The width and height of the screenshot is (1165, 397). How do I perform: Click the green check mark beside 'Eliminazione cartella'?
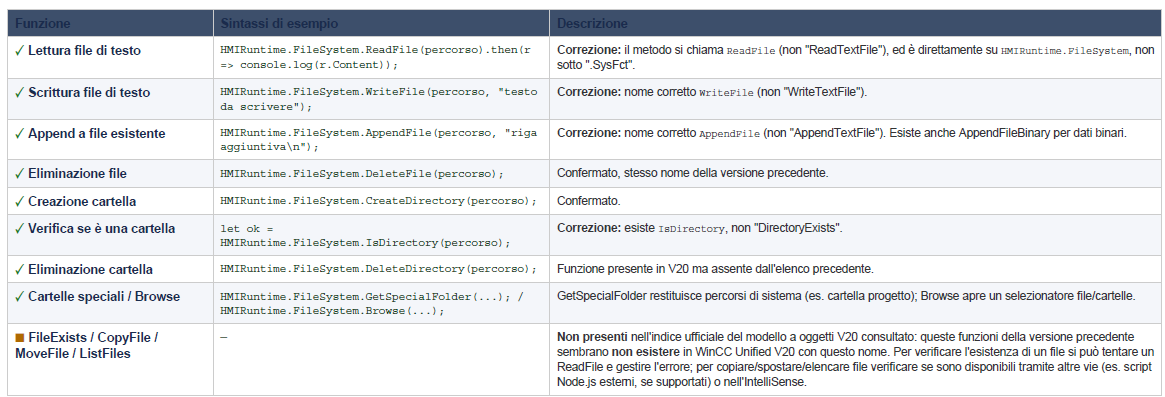tap(19, 269)
